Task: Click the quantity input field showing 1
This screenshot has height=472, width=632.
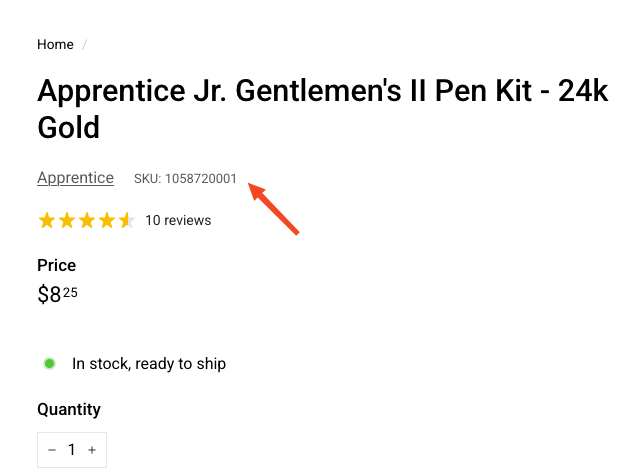Action: click(x=72, y=450)
